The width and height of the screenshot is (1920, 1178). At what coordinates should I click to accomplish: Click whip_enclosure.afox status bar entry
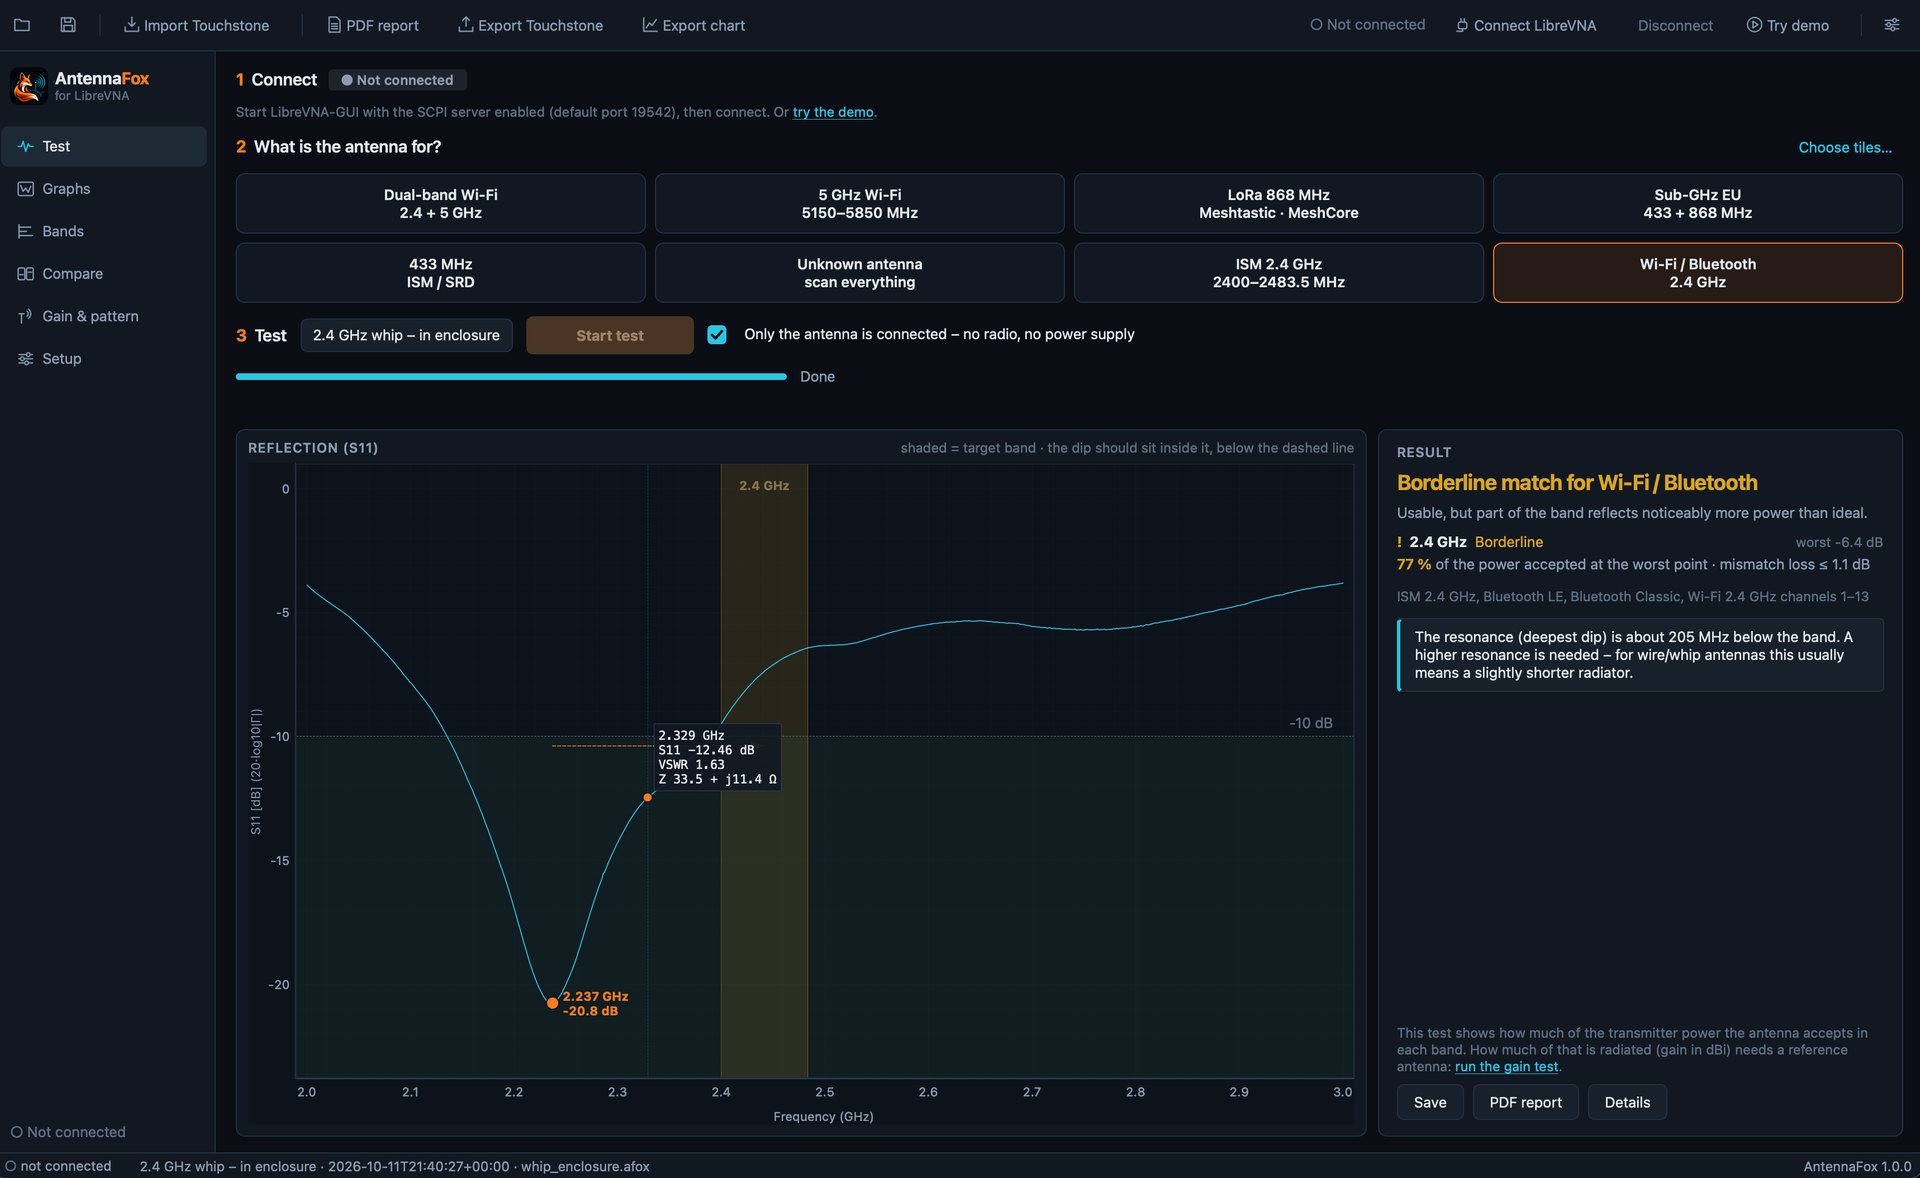(x=585, y=1166)
